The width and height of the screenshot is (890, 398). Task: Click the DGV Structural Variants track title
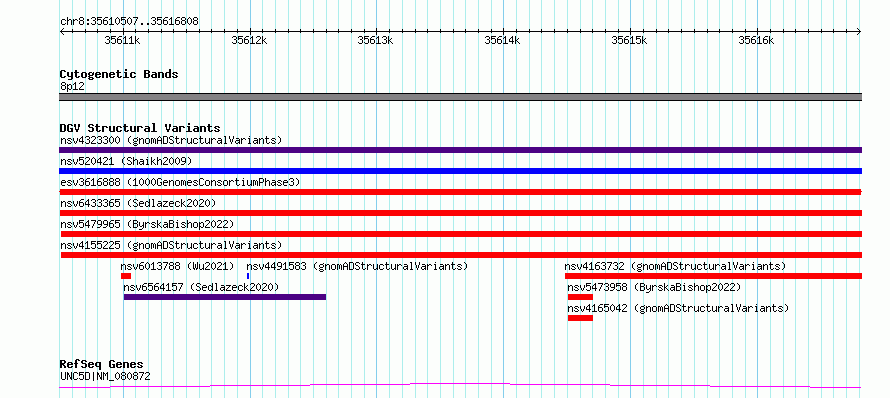[x=140, y=128]
